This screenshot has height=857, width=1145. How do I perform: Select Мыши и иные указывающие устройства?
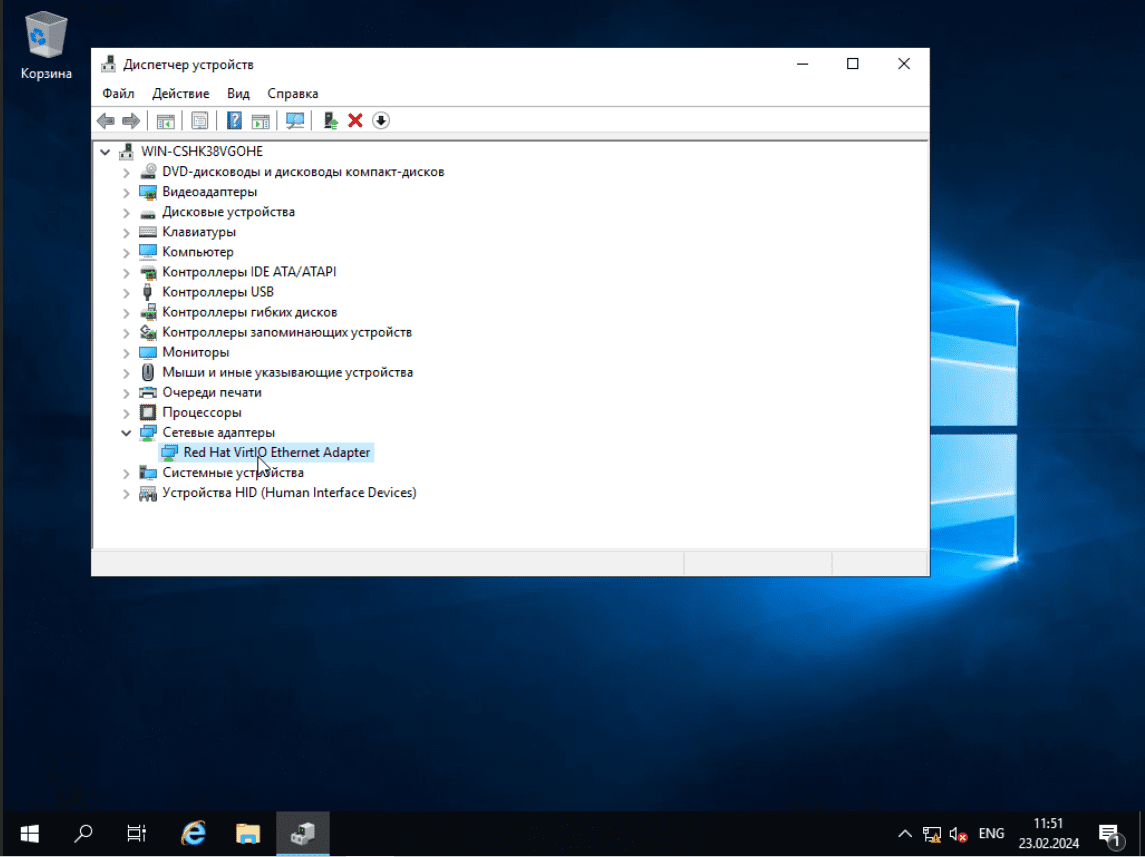288,372
